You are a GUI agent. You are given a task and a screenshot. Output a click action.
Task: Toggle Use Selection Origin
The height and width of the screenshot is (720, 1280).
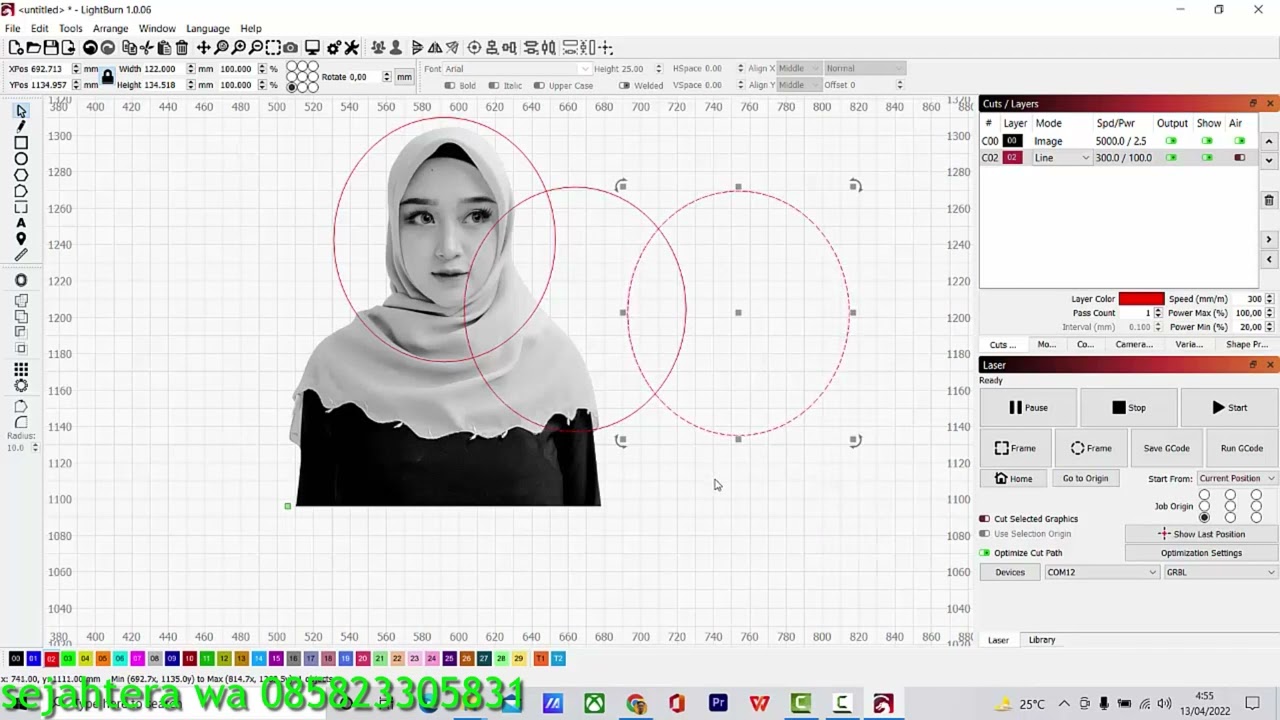click(985, 534)
